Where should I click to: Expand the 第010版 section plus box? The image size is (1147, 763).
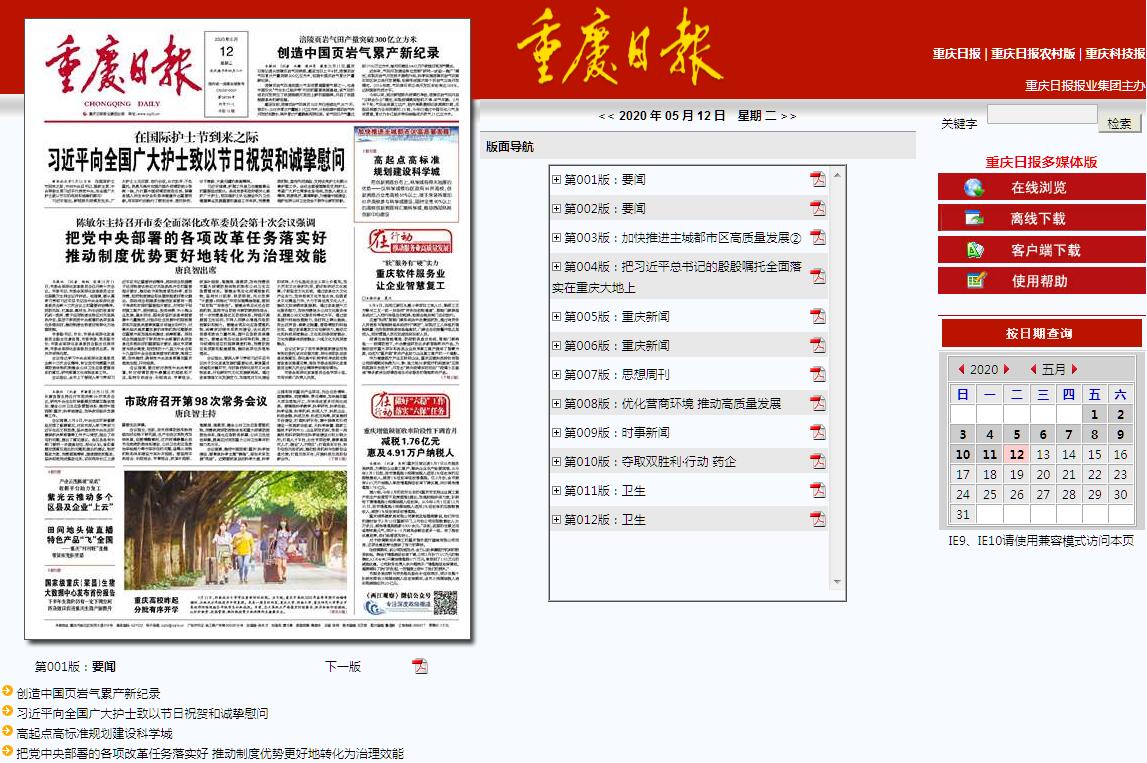click(557, 462)
